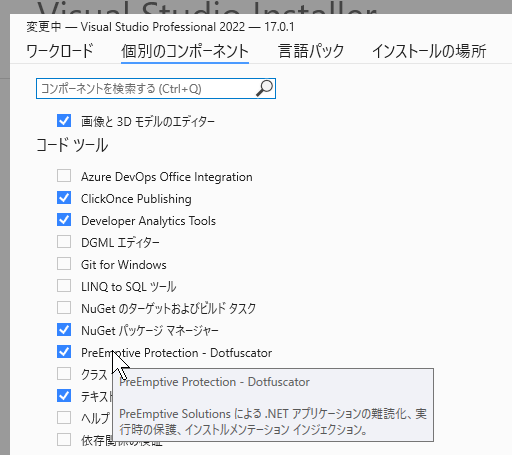Toggle PreEmptive Protection - Dotfuscator checkbox
Viewport: 512px width, 455px height.
point(64,352)
